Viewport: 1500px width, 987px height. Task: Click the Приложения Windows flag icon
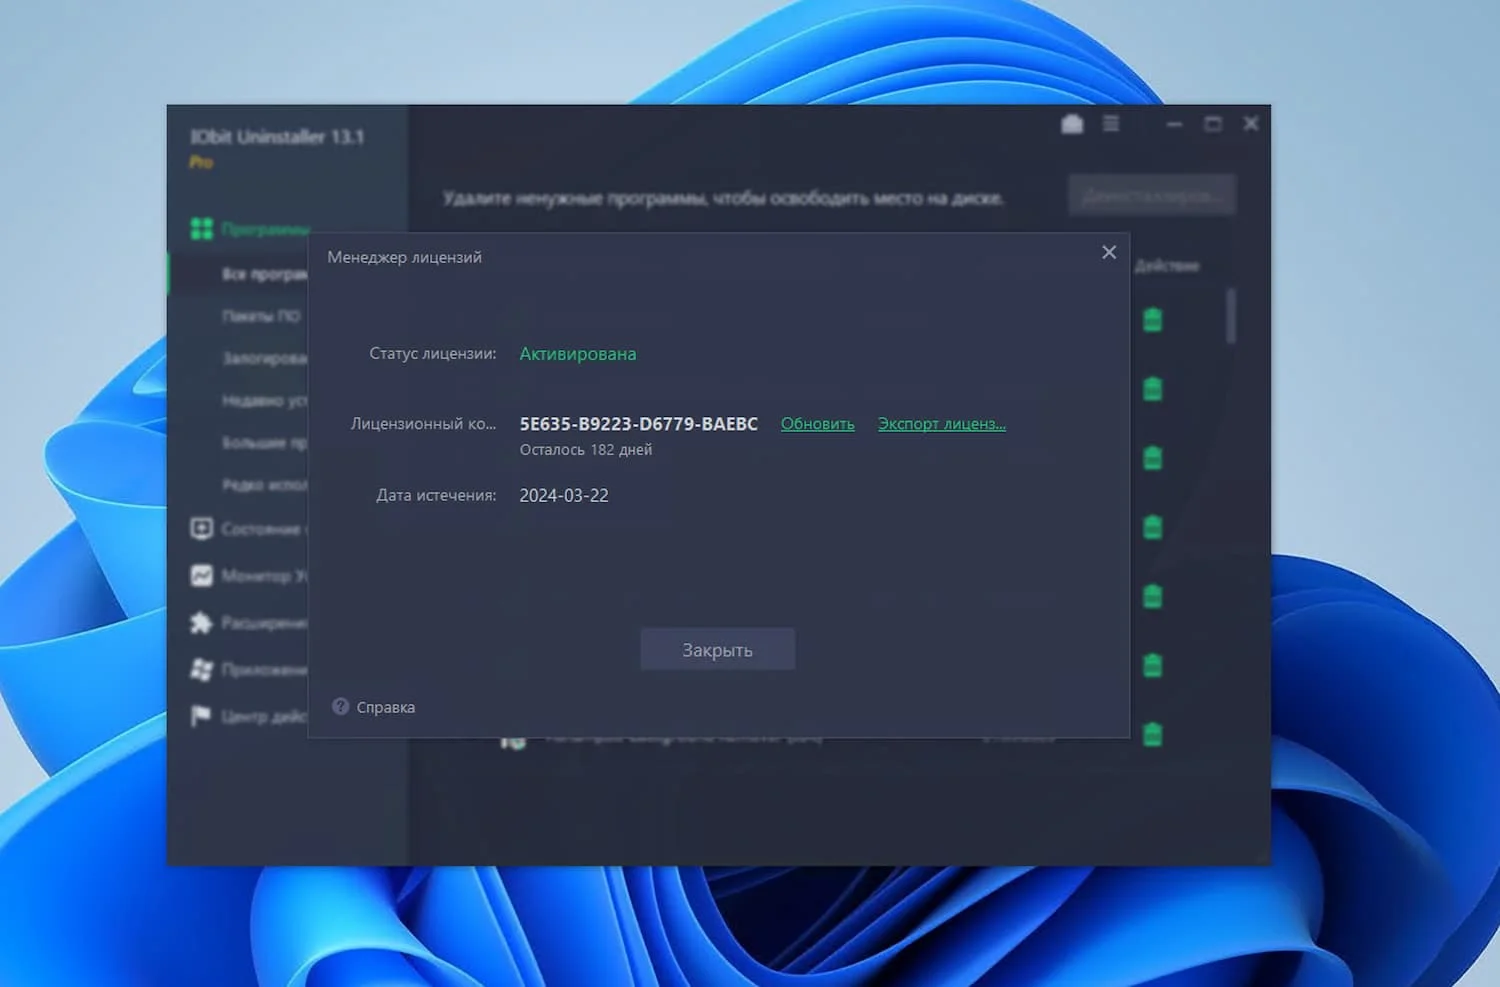201,669
